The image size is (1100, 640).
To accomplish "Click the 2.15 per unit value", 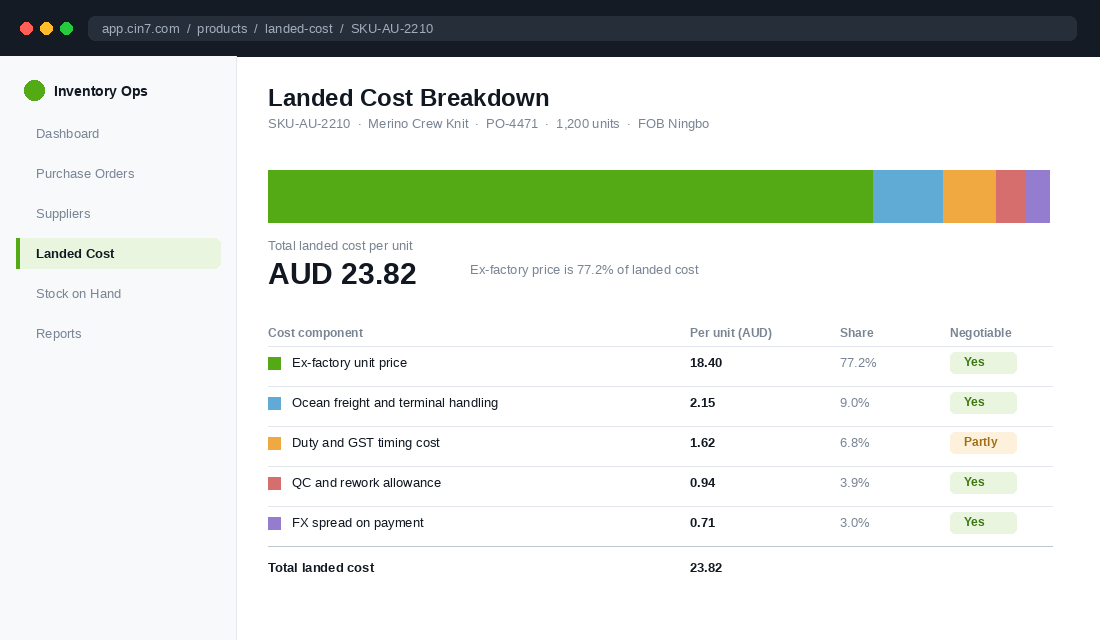I will coord(702,403).
